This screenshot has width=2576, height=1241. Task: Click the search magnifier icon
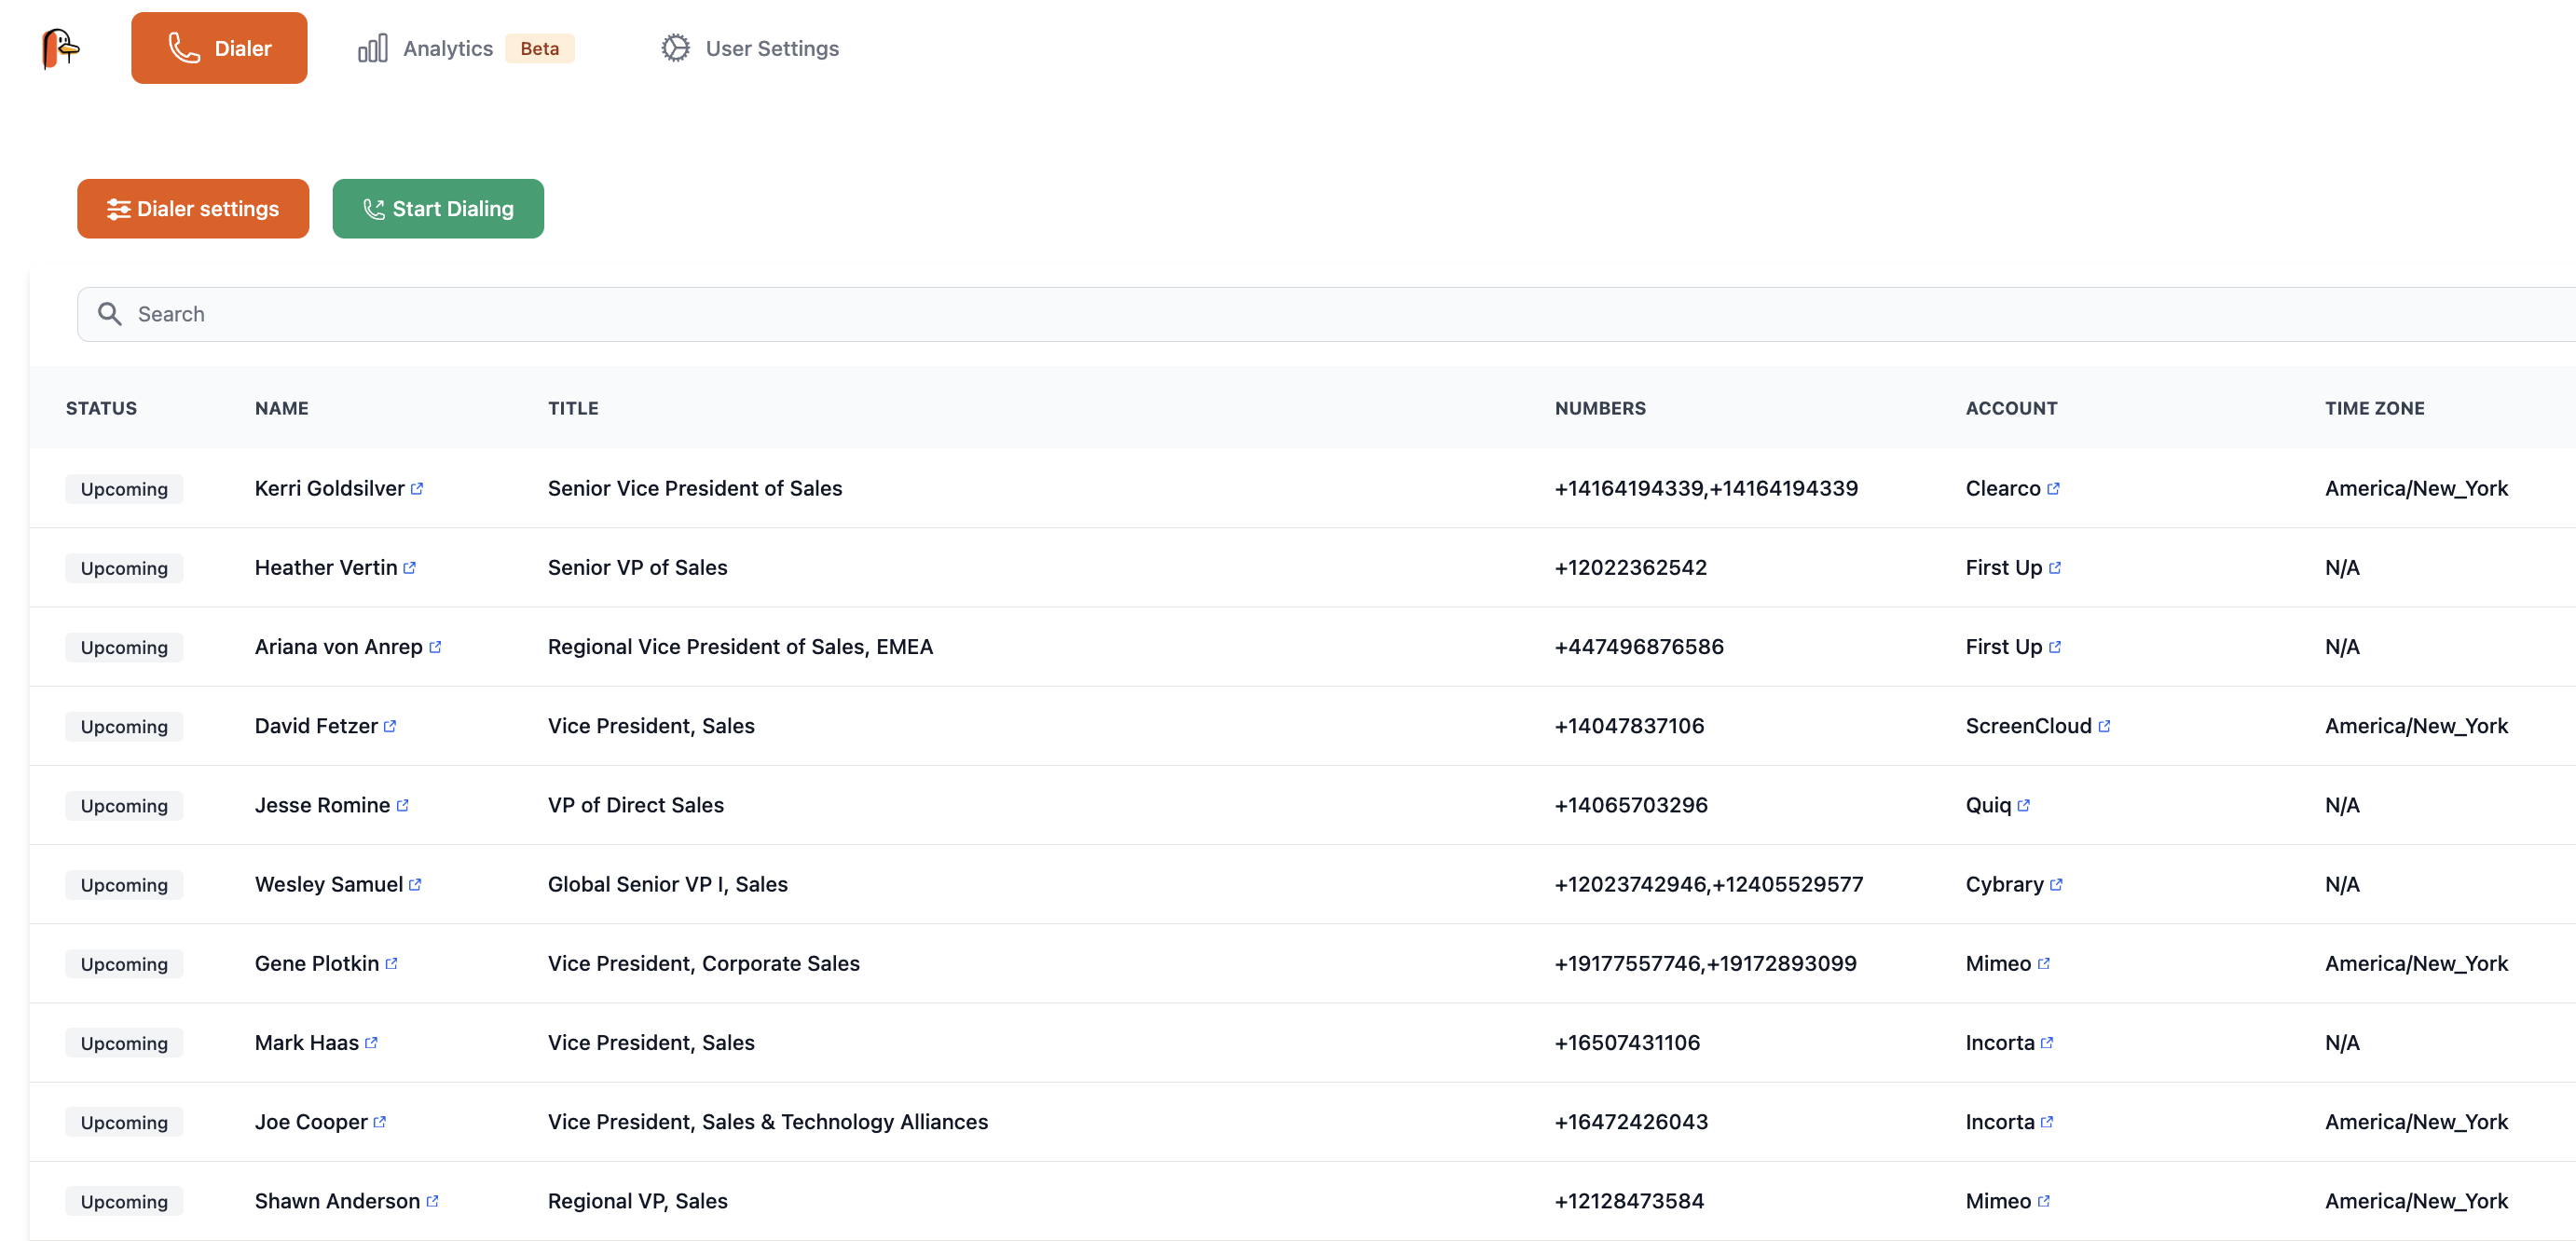point(110,314)
